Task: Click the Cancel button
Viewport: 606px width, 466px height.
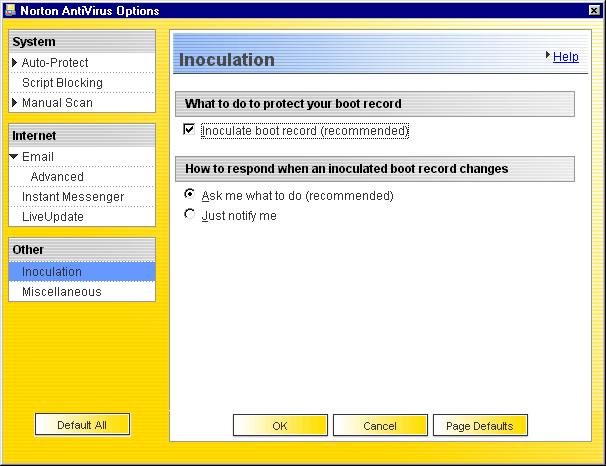Action: 380,426
